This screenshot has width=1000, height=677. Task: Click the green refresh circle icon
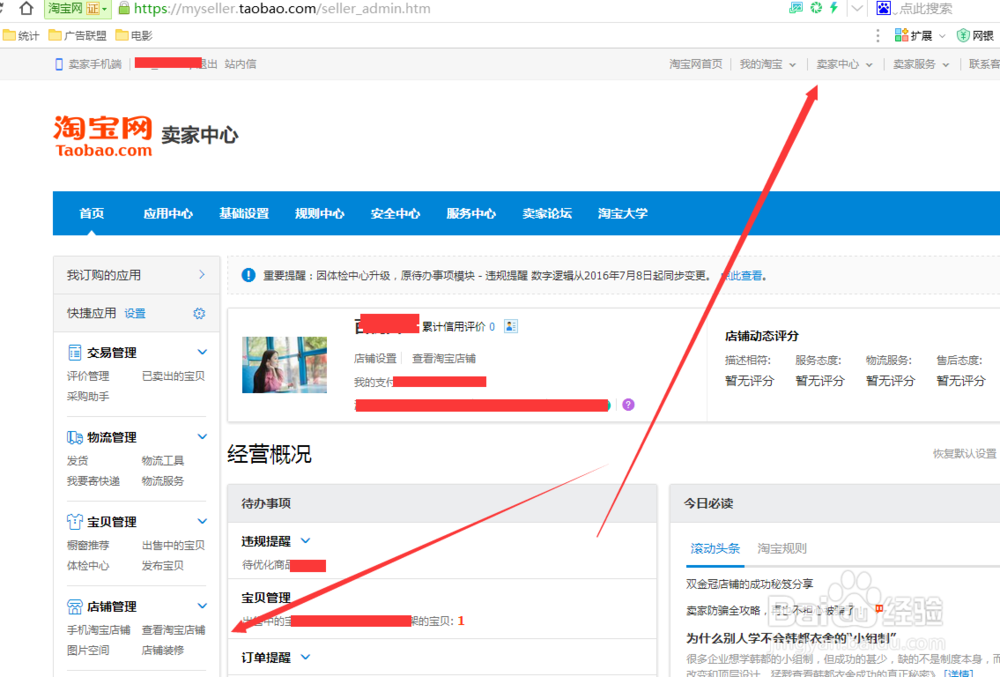(x=816, y=8)
